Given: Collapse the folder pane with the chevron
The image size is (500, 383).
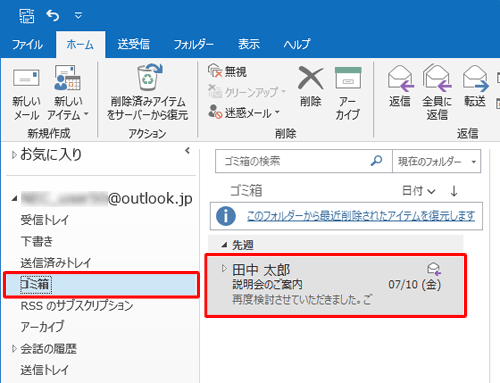Looking at the screenshot, I should [188, 151].
